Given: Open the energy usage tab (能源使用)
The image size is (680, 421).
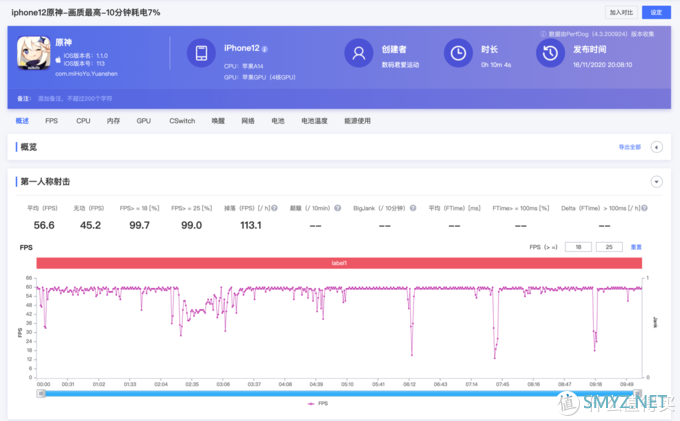Looking at the screenshot, I should pos(357,121).
